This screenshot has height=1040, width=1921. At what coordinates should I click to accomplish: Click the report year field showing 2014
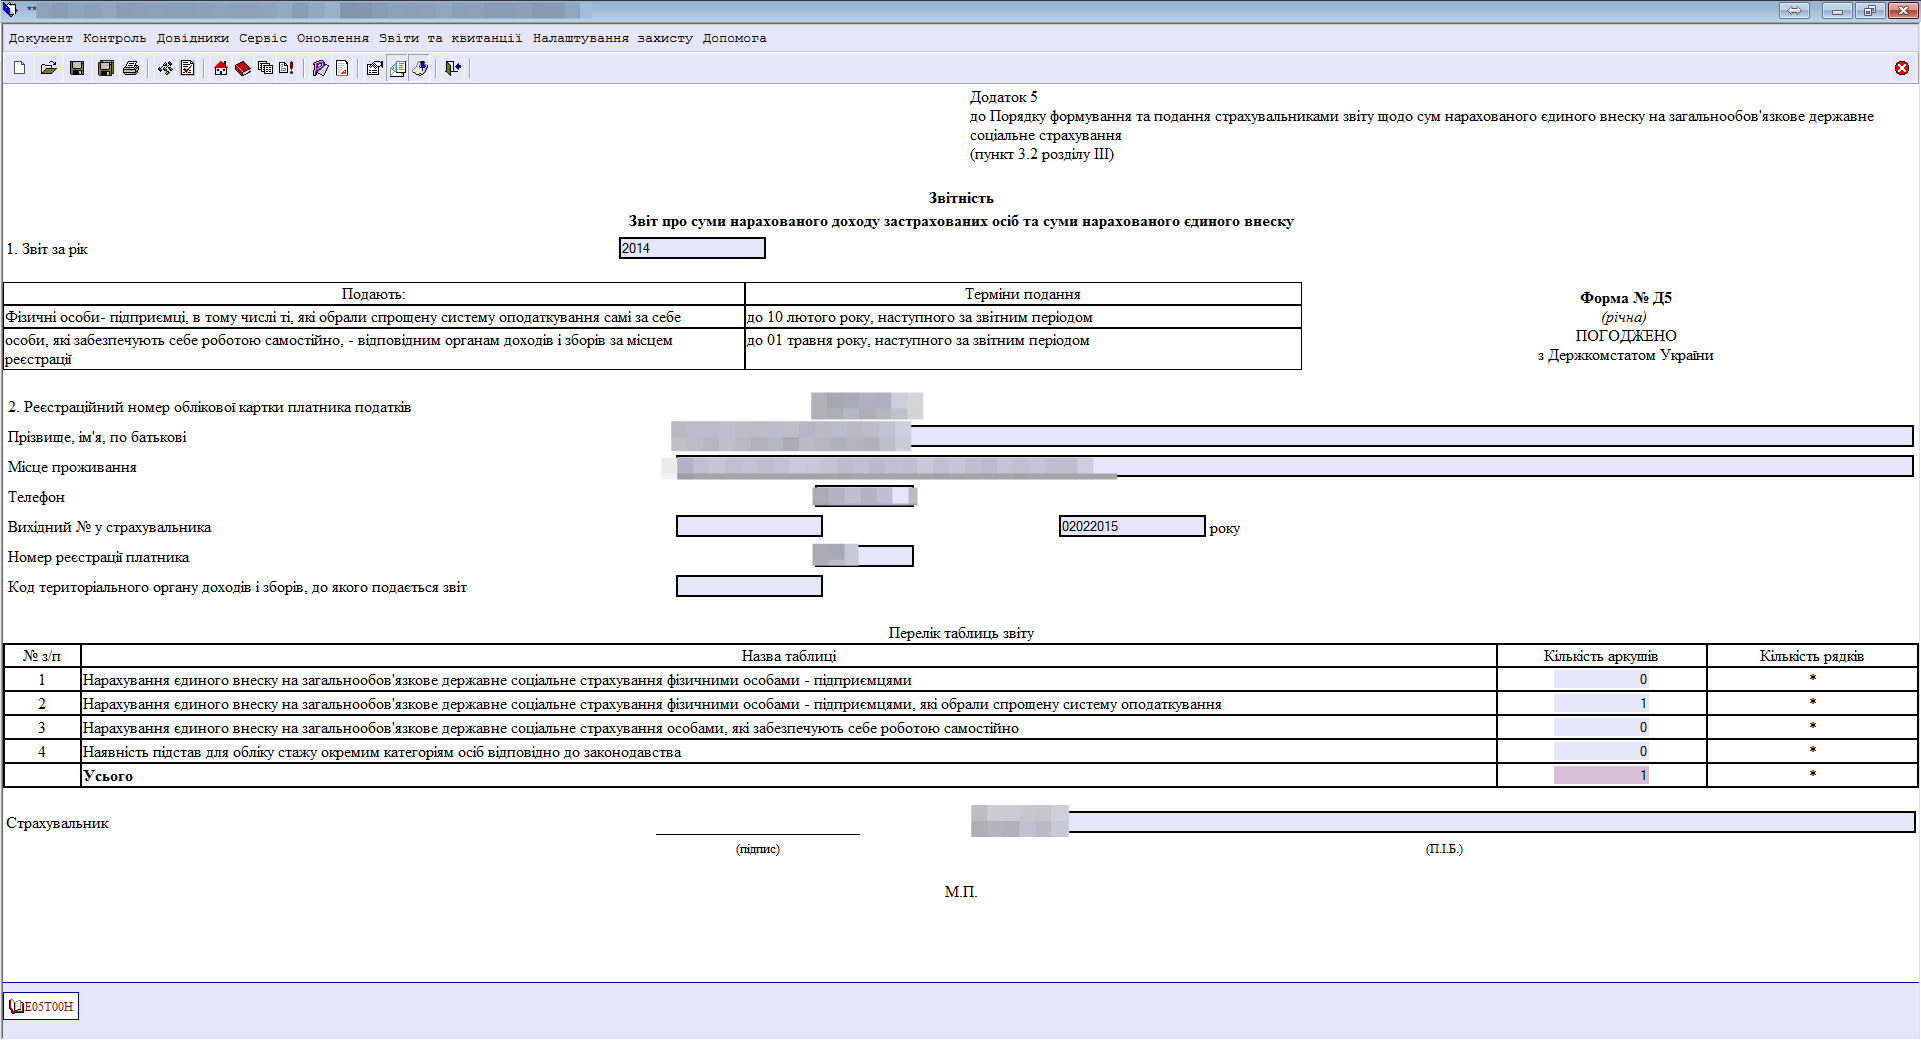pyautogui.click(x=692, y=248)
